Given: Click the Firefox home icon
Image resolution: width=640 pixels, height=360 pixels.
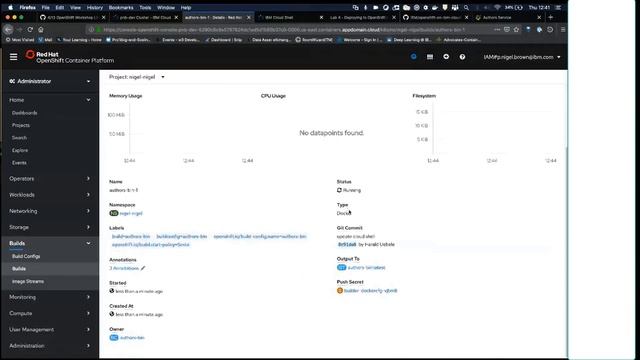Looking at the screenshot, I should pyautogui.click(x=41, y=29).
